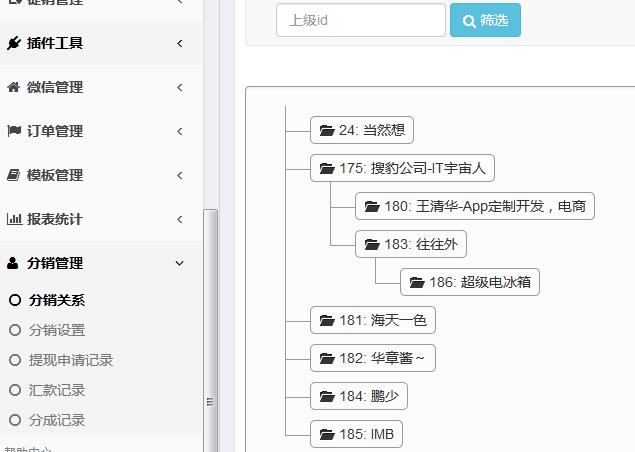Screen dimensions: 635x452
Task: Click the flag icon beside 订单管理
Action: (x=13, y=131)
